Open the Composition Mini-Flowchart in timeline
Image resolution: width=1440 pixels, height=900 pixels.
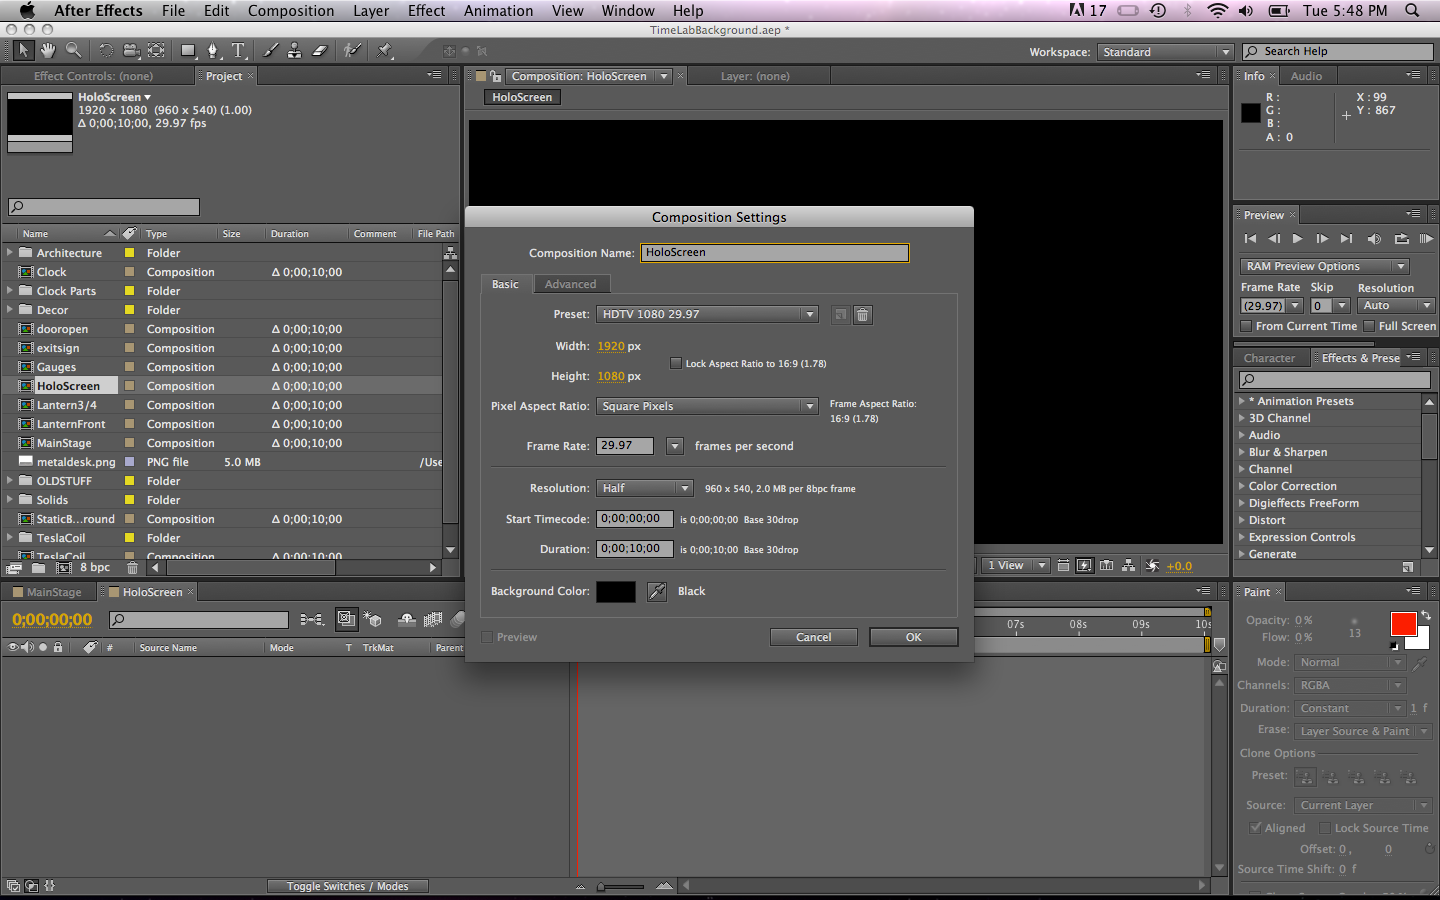coord(312,620)
